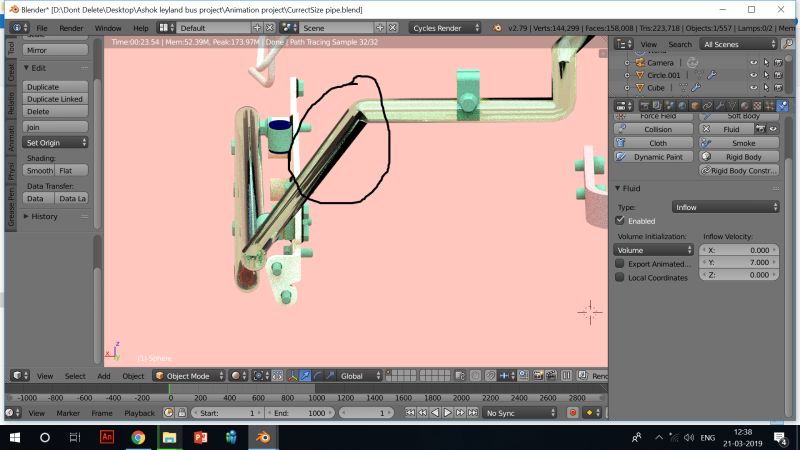Click the wrench modifier icon beside Cube
This screenshot has height=450, width=800.
pos(696,88)
